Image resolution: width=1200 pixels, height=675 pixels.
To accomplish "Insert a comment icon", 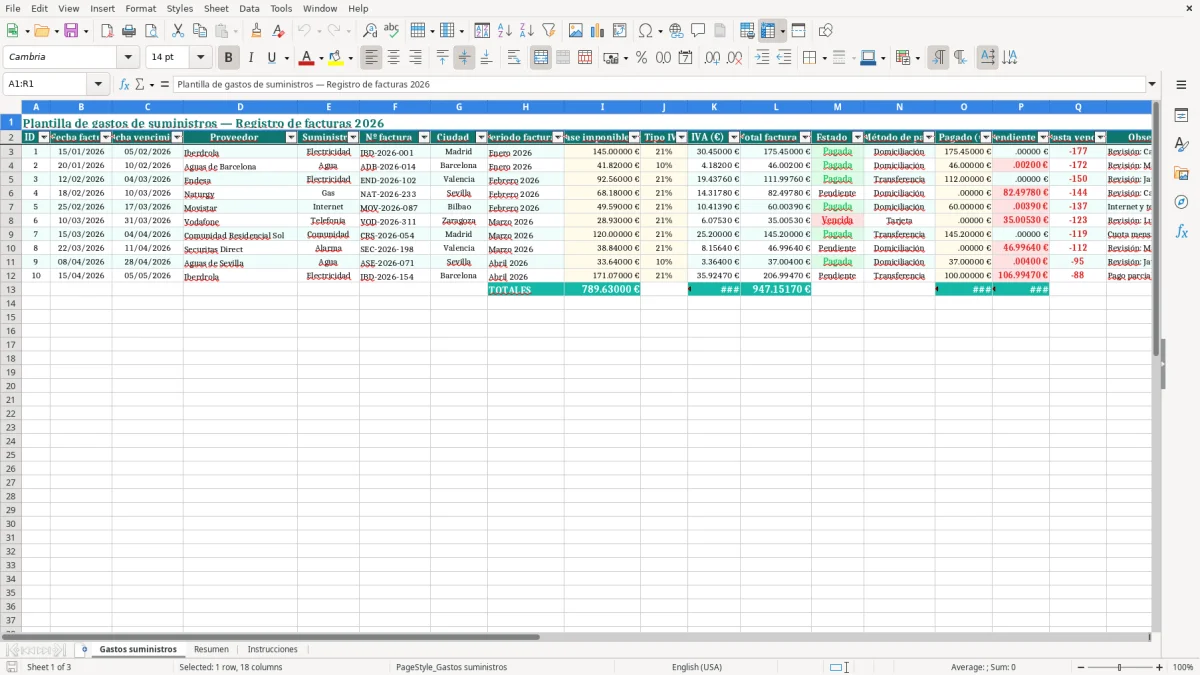I will pyautogui.click(x=698, y=31).
